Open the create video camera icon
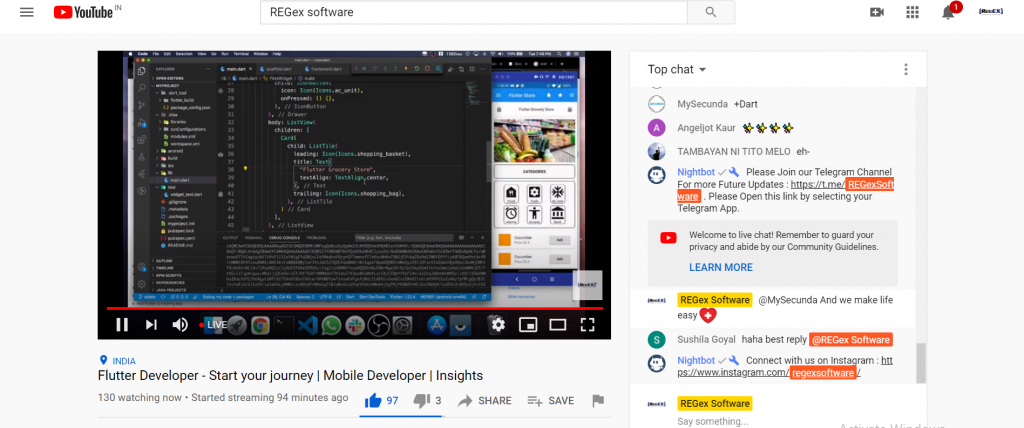 pyautogui.click(x=877, y=12)
